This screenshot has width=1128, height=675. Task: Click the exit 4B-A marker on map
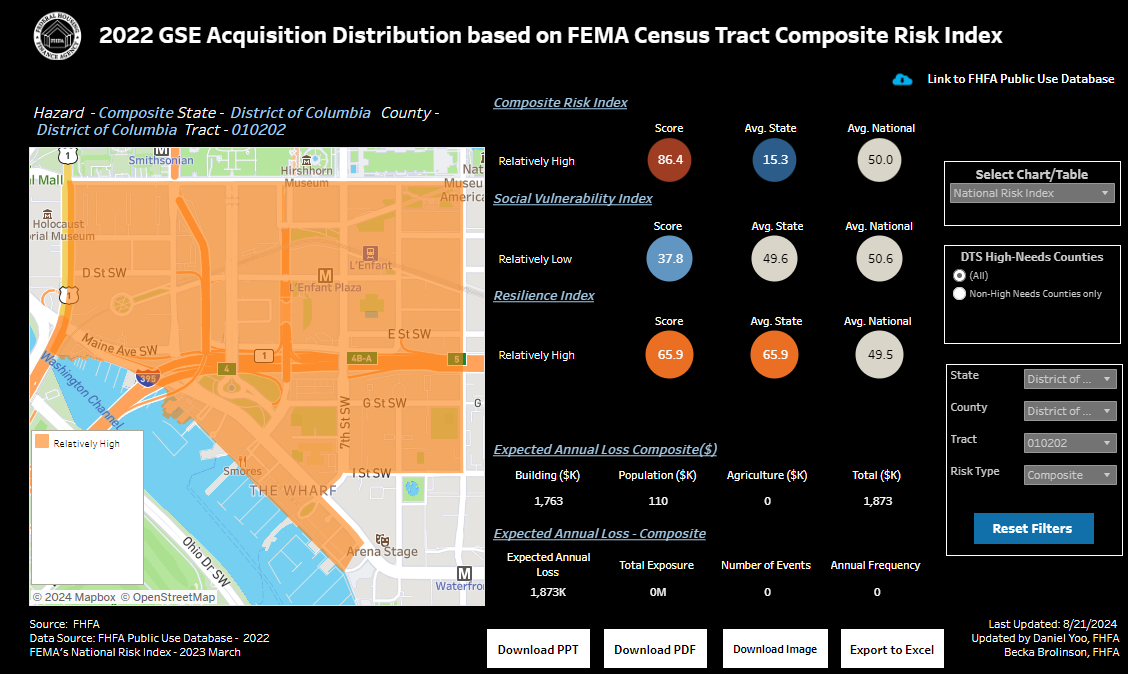[361, 358]
